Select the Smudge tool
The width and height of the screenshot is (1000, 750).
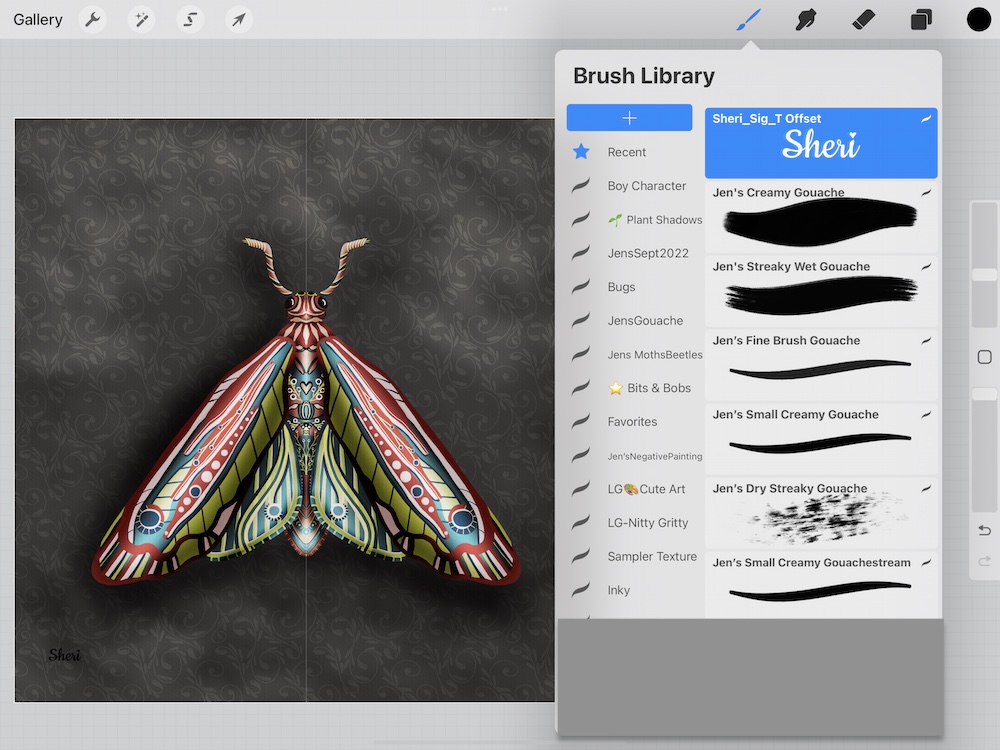tap(804, 19)
